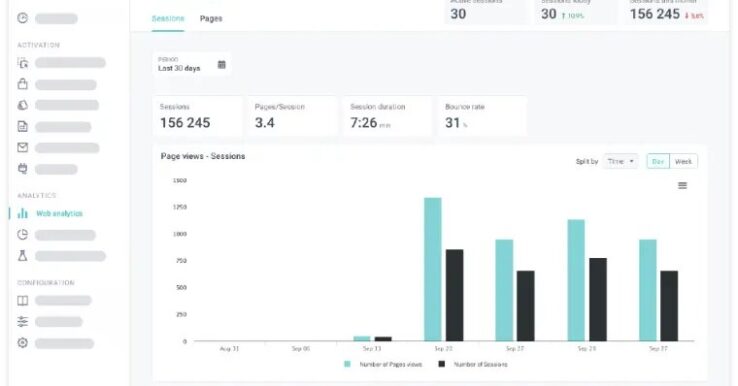Click the Activation section heading
The image size is (738, 386).
tap(39, 45)
